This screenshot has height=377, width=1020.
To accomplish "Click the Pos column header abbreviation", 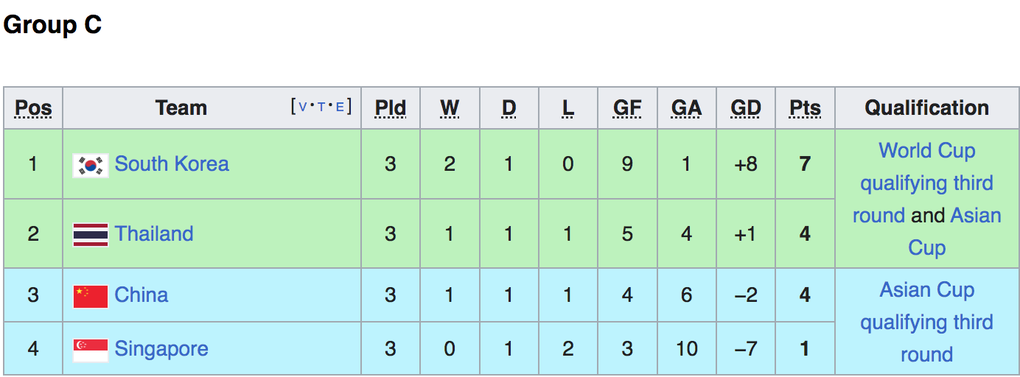I will pyautogui.click(x=33, y=108).
